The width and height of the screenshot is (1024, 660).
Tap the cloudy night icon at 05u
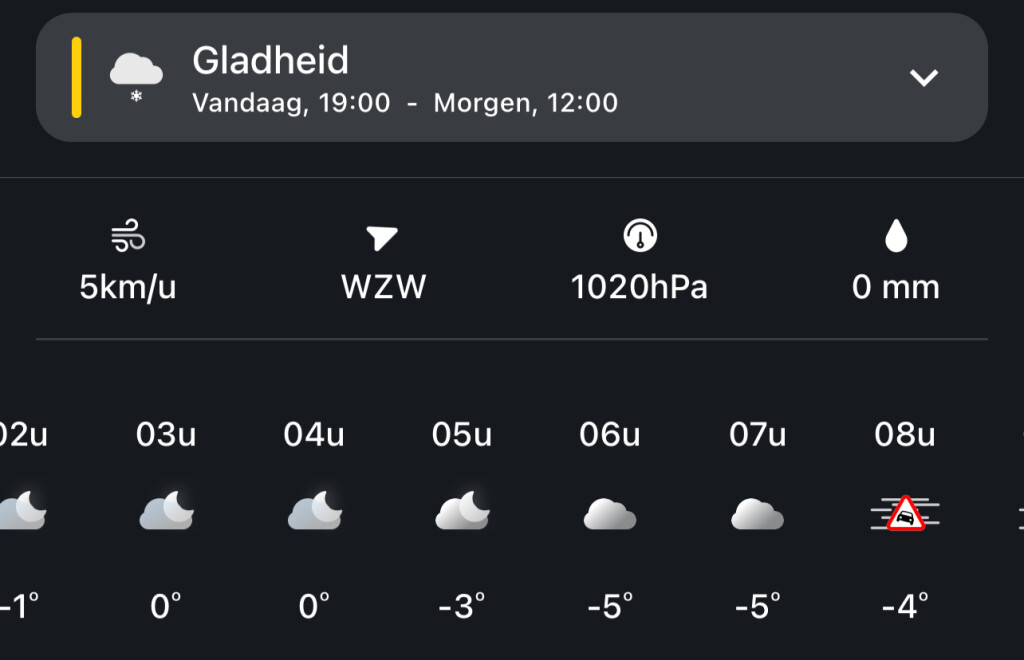462,512
